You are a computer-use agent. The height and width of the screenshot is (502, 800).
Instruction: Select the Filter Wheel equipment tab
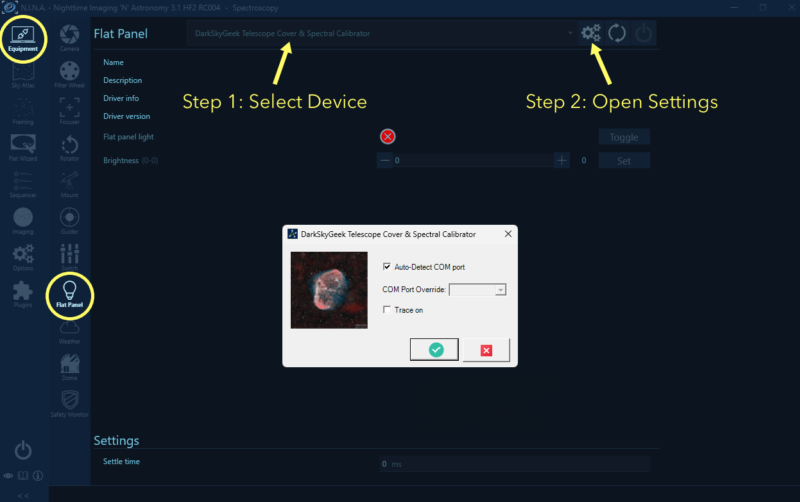click(x=69, y=76)
